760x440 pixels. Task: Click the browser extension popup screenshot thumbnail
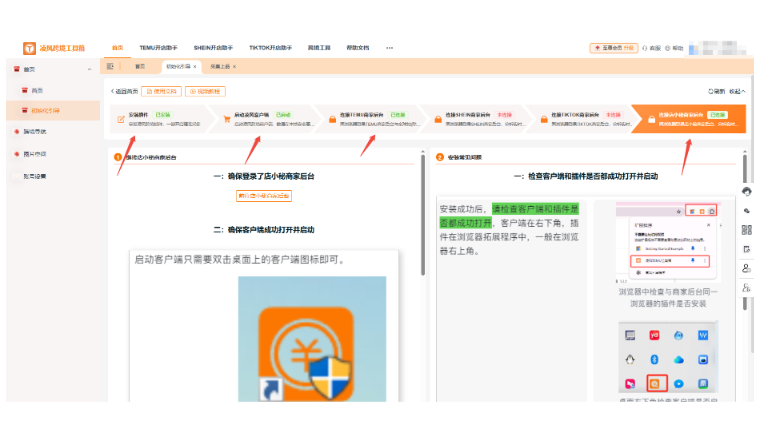[x=668, y=242]
